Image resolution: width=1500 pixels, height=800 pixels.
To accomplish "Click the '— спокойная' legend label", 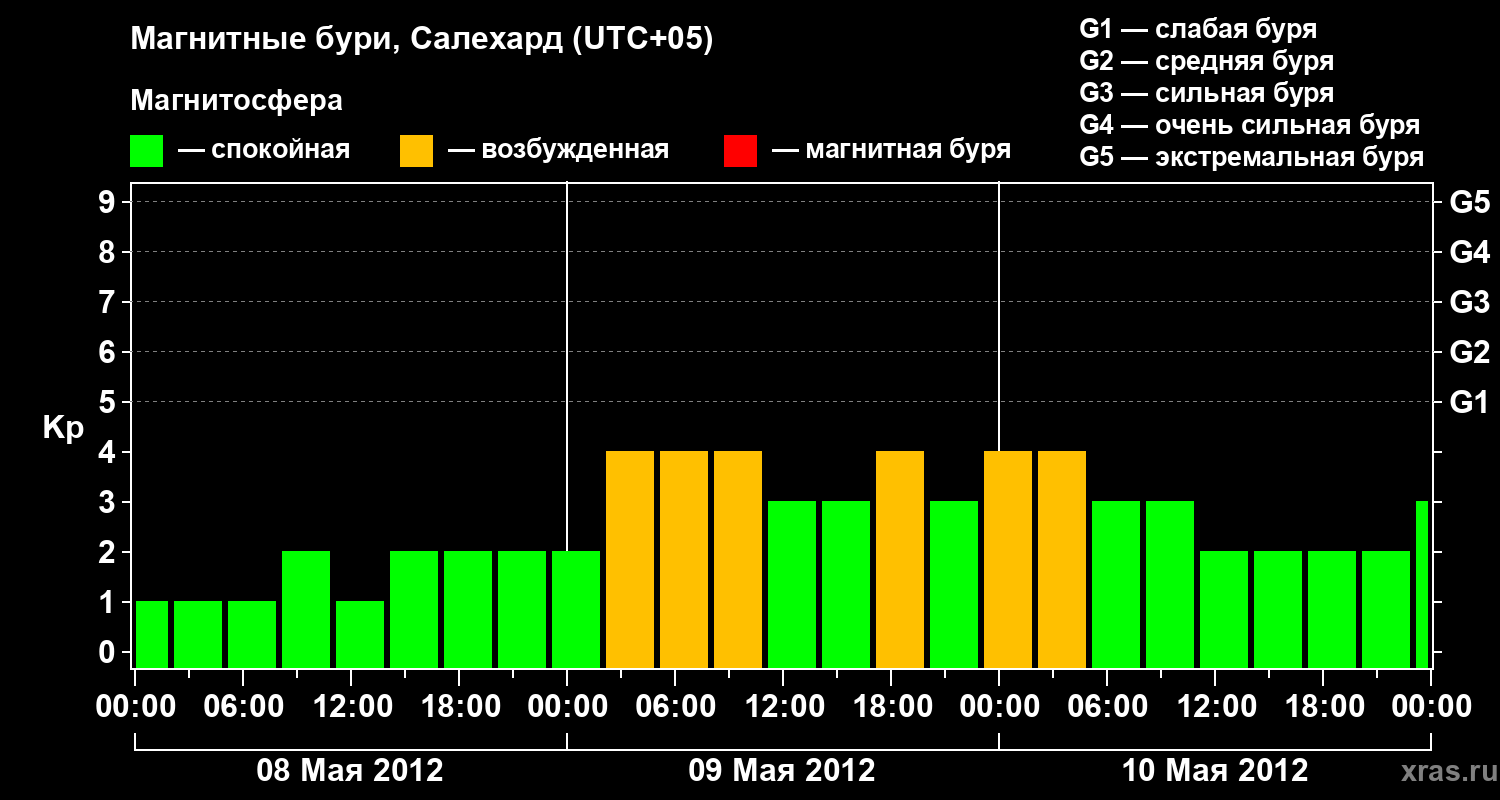I will click(264, 150).
